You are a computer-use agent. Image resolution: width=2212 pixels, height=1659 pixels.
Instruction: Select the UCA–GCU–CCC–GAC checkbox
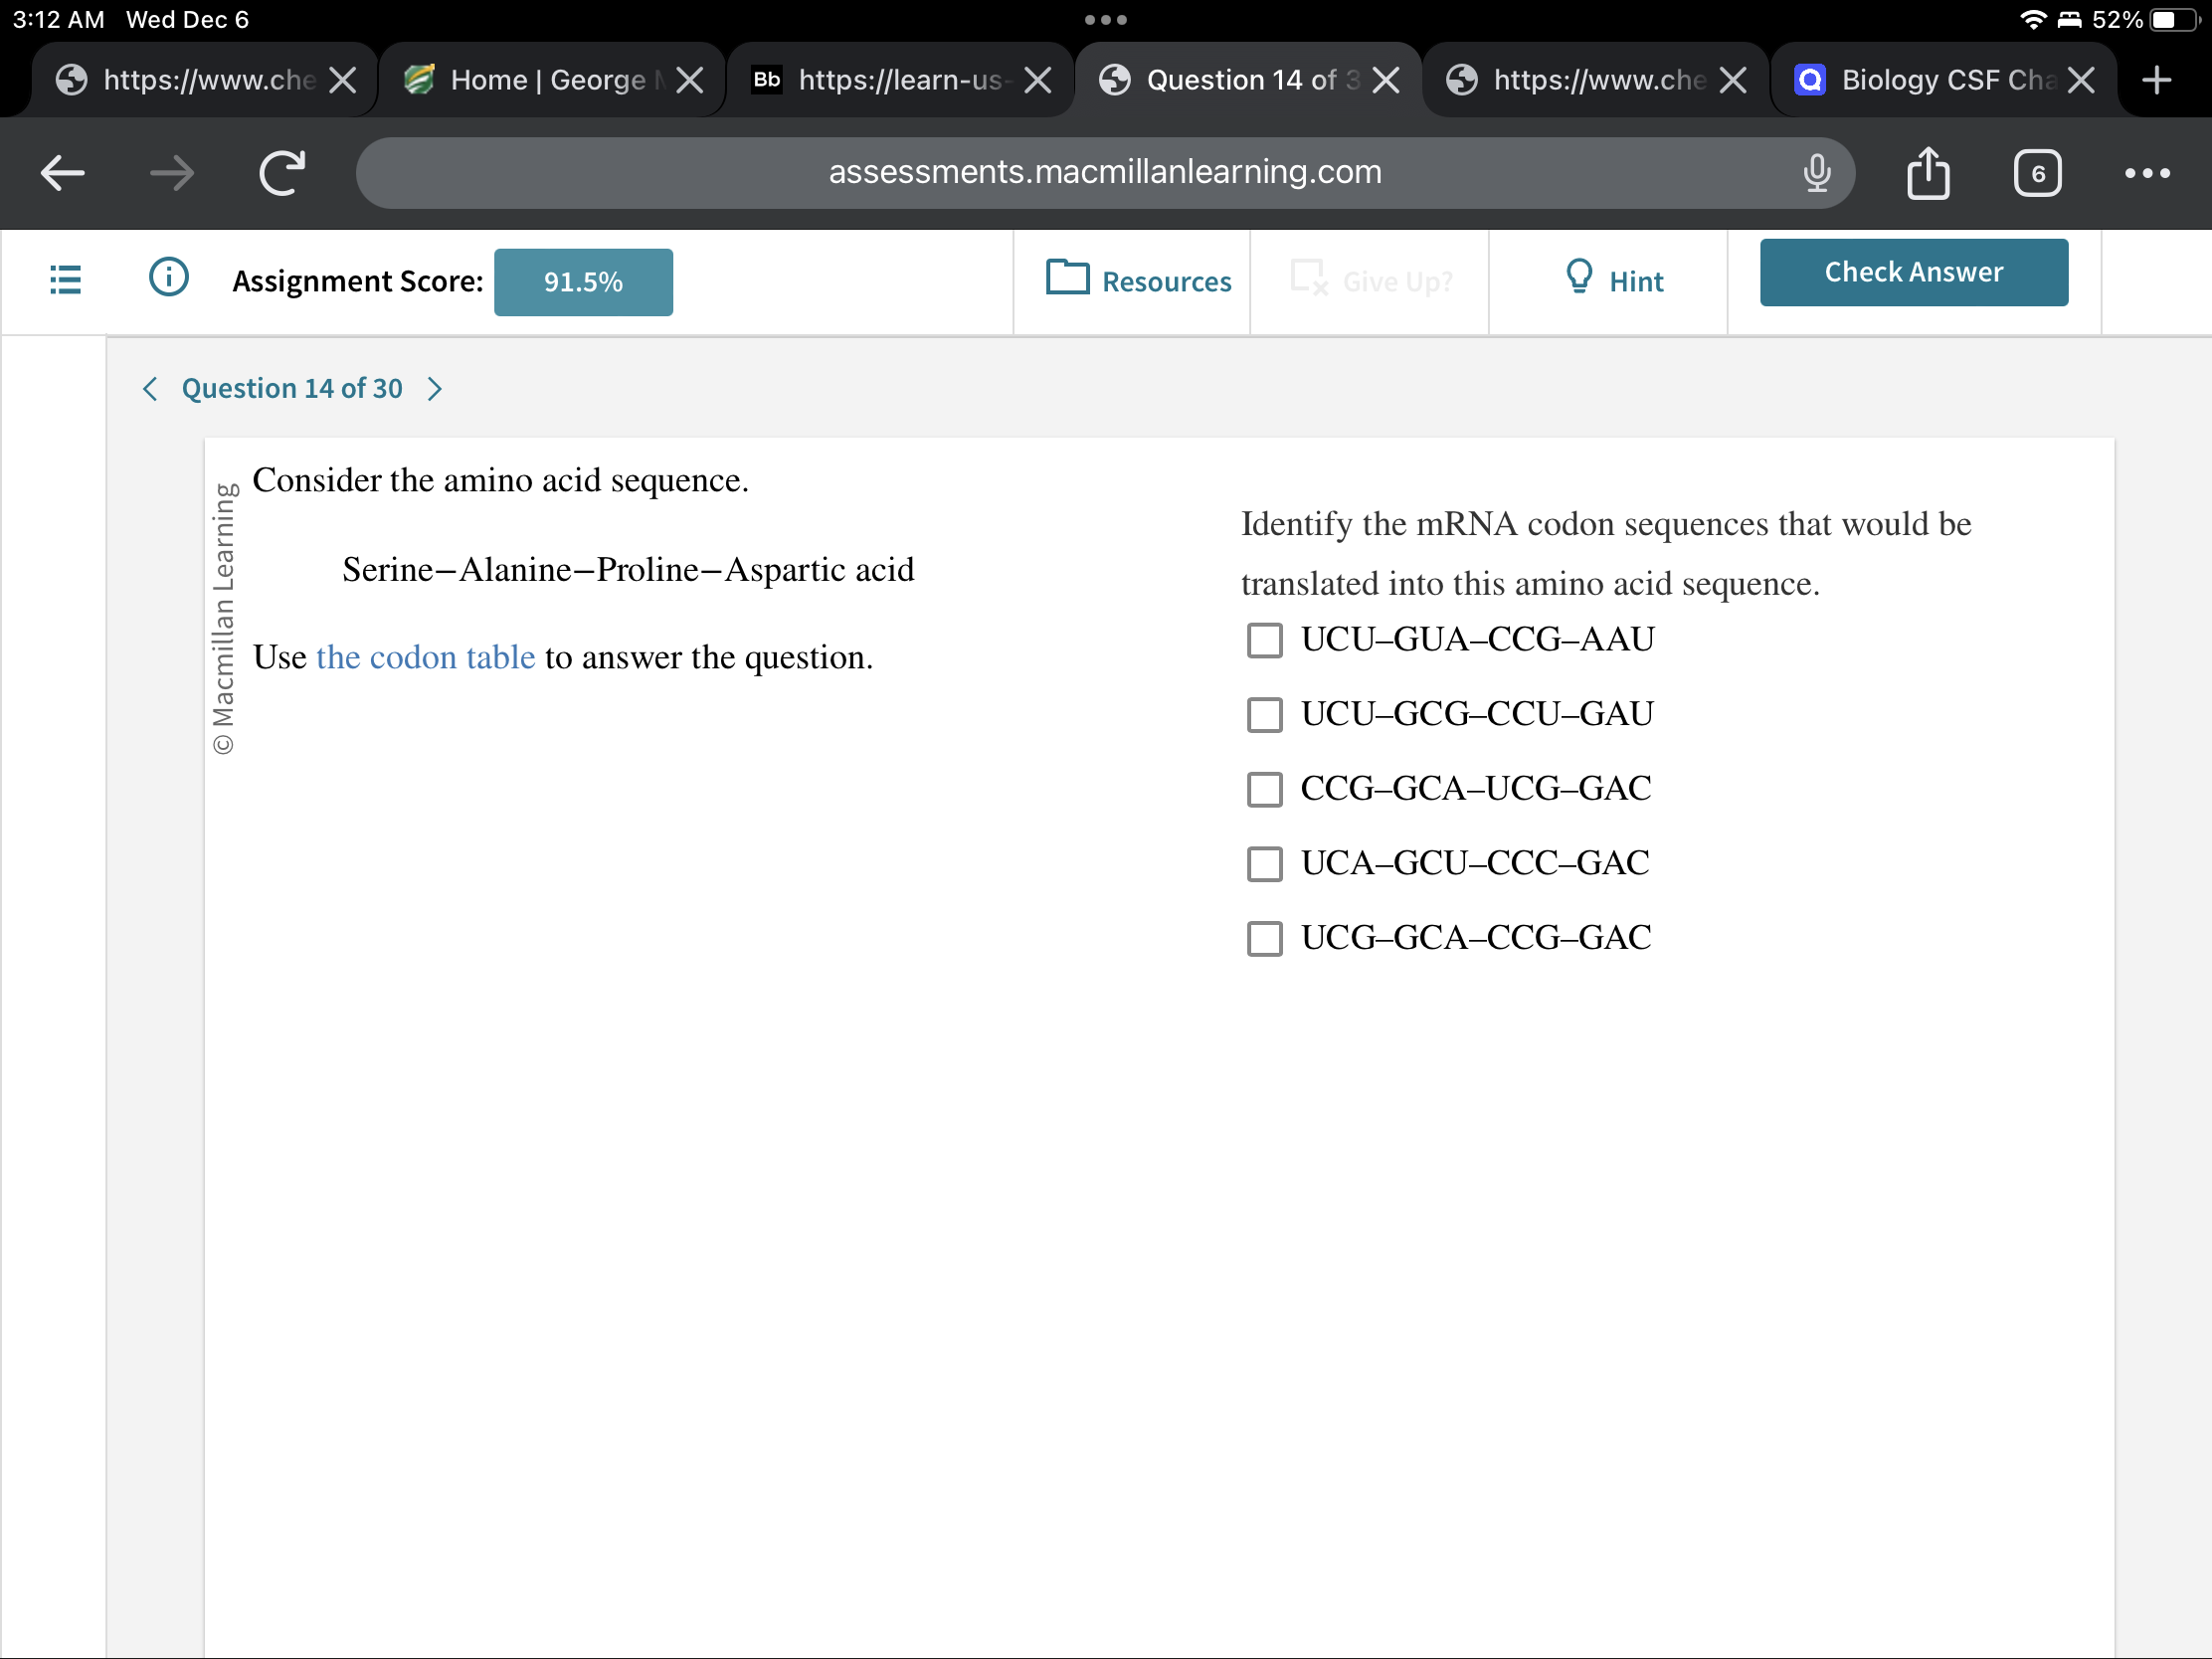[x=1264, y=863]
